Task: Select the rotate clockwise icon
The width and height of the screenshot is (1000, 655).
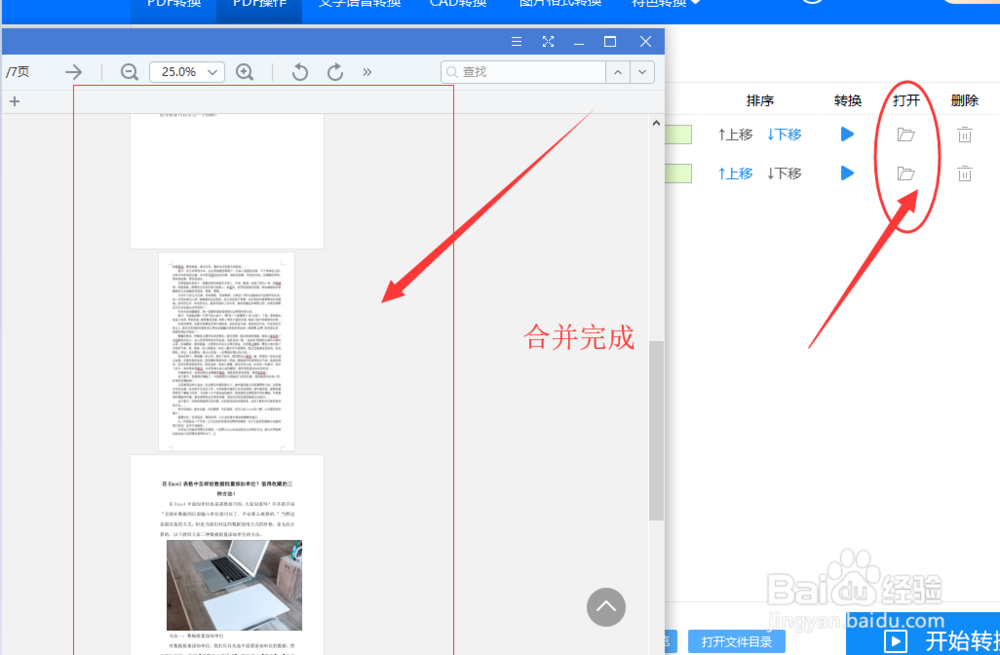Action: [x=335, y=71]
